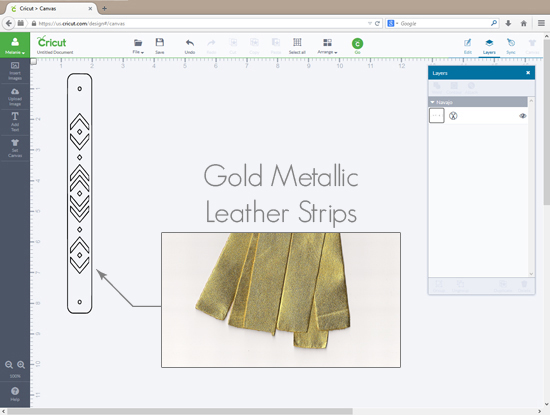The image size is (550, 415).
Task: Select the Cricut > Canvas browser tab
Action: tap(52, 8)
